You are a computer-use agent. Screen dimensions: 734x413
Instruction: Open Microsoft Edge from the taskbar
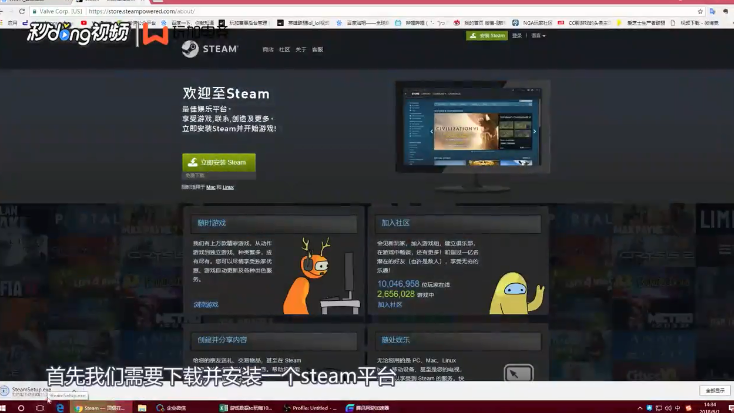click(60, 408)
